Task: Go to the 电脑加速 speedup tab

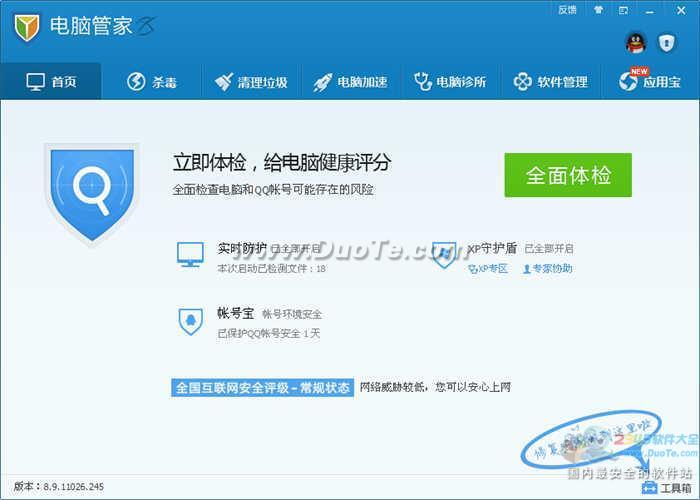Action: 351,82
